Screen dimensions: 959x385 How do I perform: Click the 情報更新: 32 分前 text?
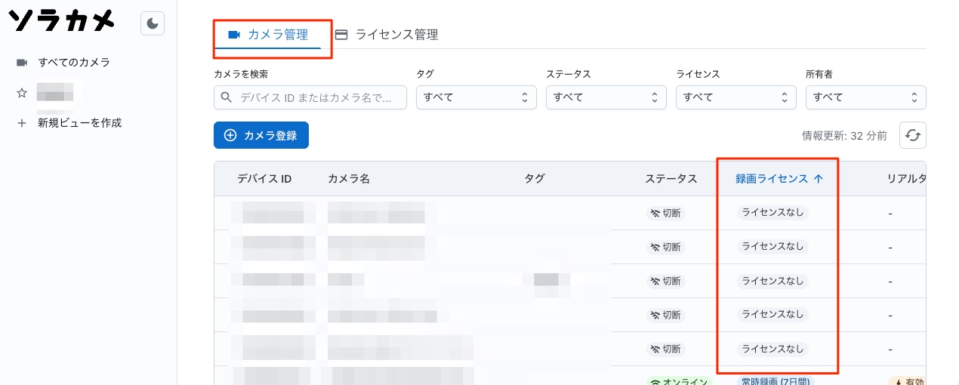844,136
